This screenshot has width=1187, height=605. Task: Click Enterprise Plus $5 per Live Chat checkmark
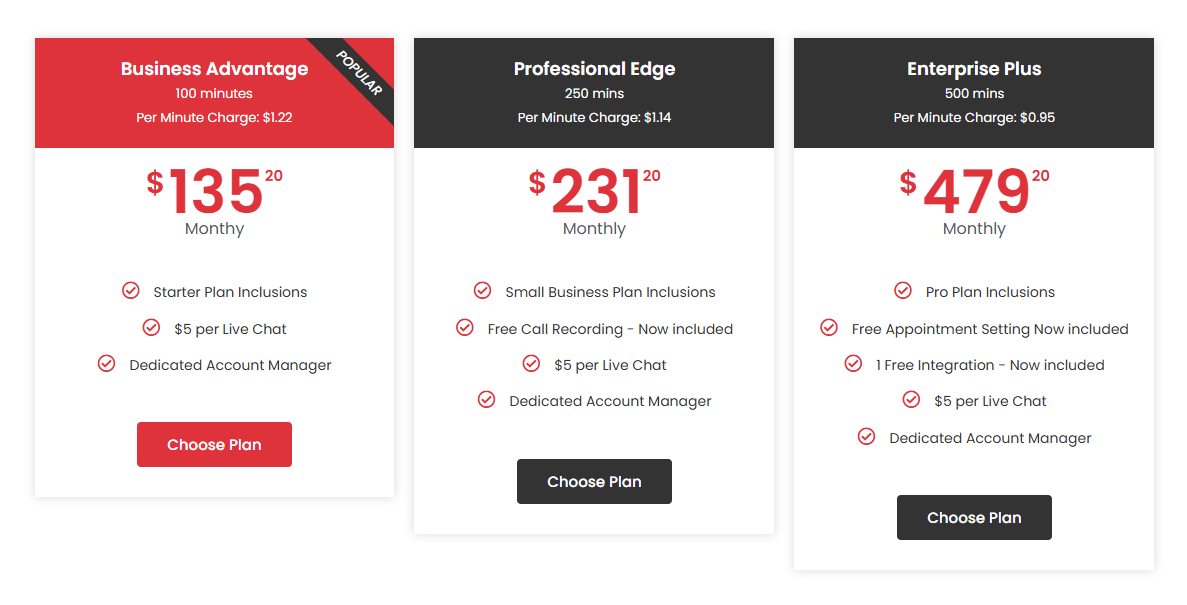point(911,400)
